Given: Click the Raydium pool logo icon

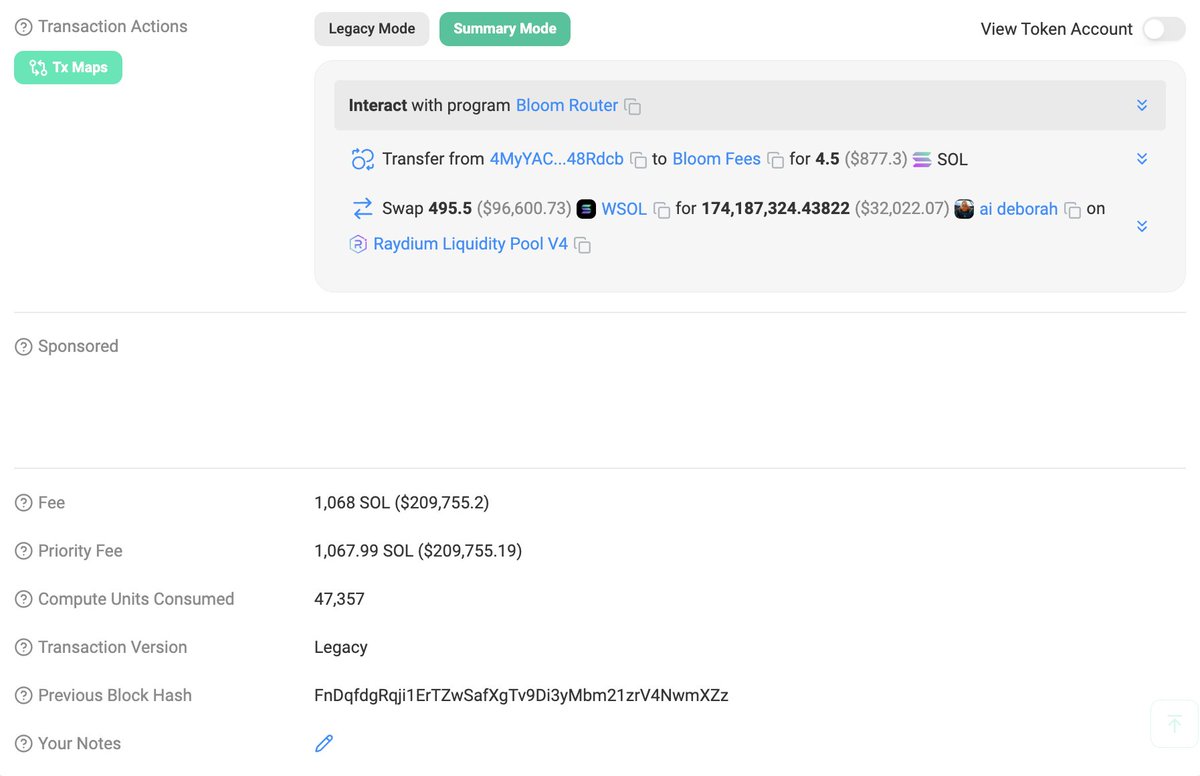Looking at the screenshot, I should (358, 244).
